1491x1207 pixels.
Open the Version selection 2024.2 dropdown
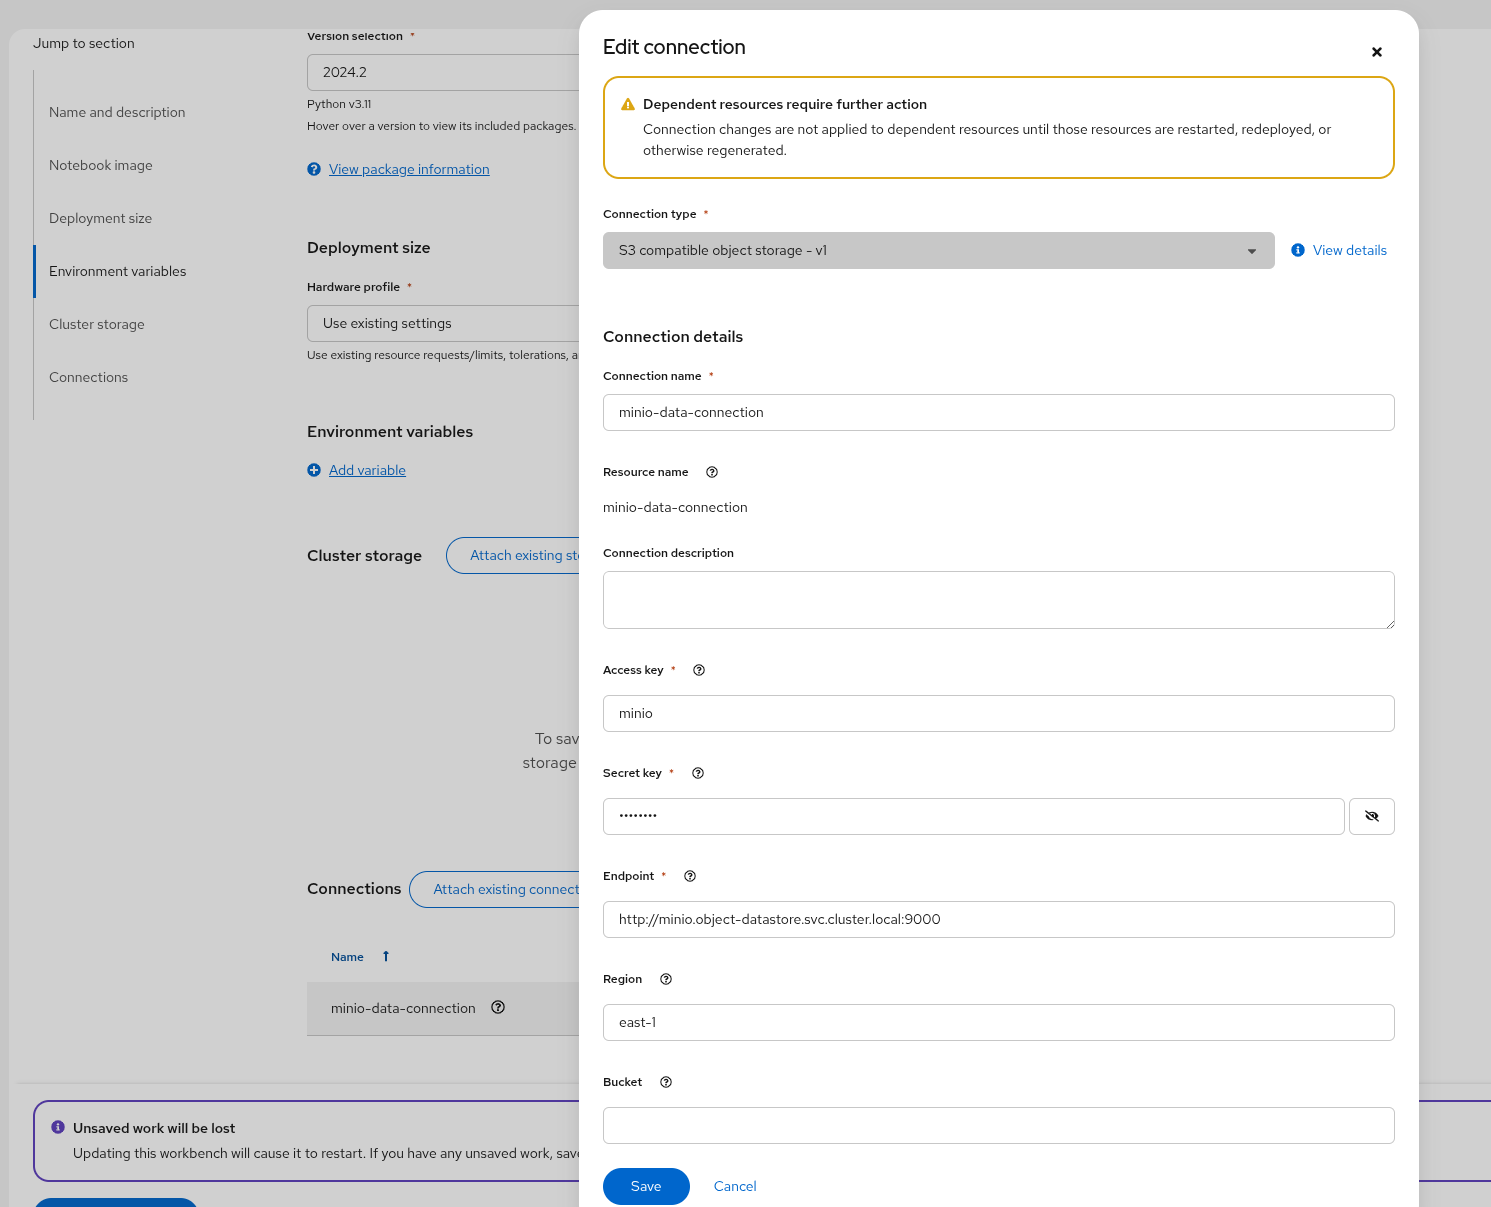pyautogui.click(x=443, y=72)
